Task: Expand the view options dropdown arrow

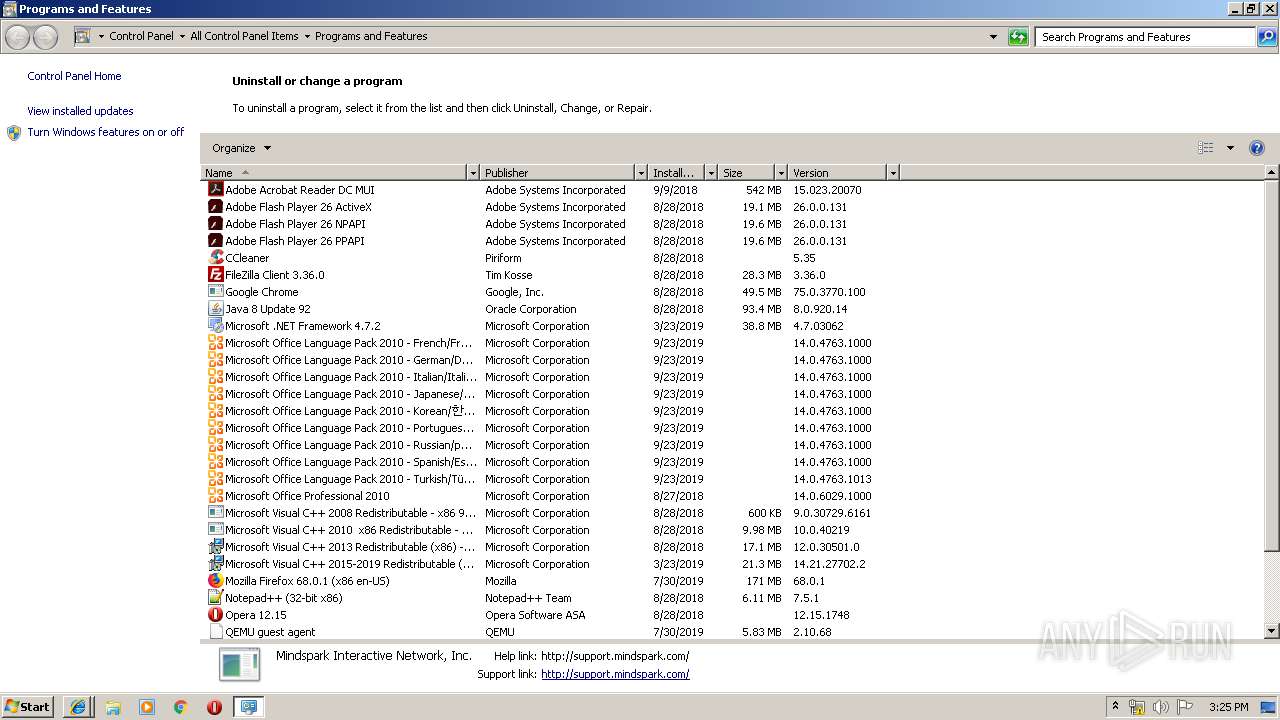Action: pos(1230,148)
